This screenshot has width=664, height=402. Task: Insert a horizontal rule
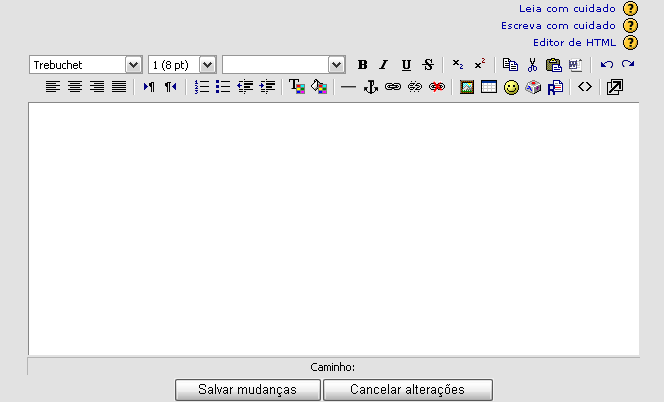tap(348, 87)
